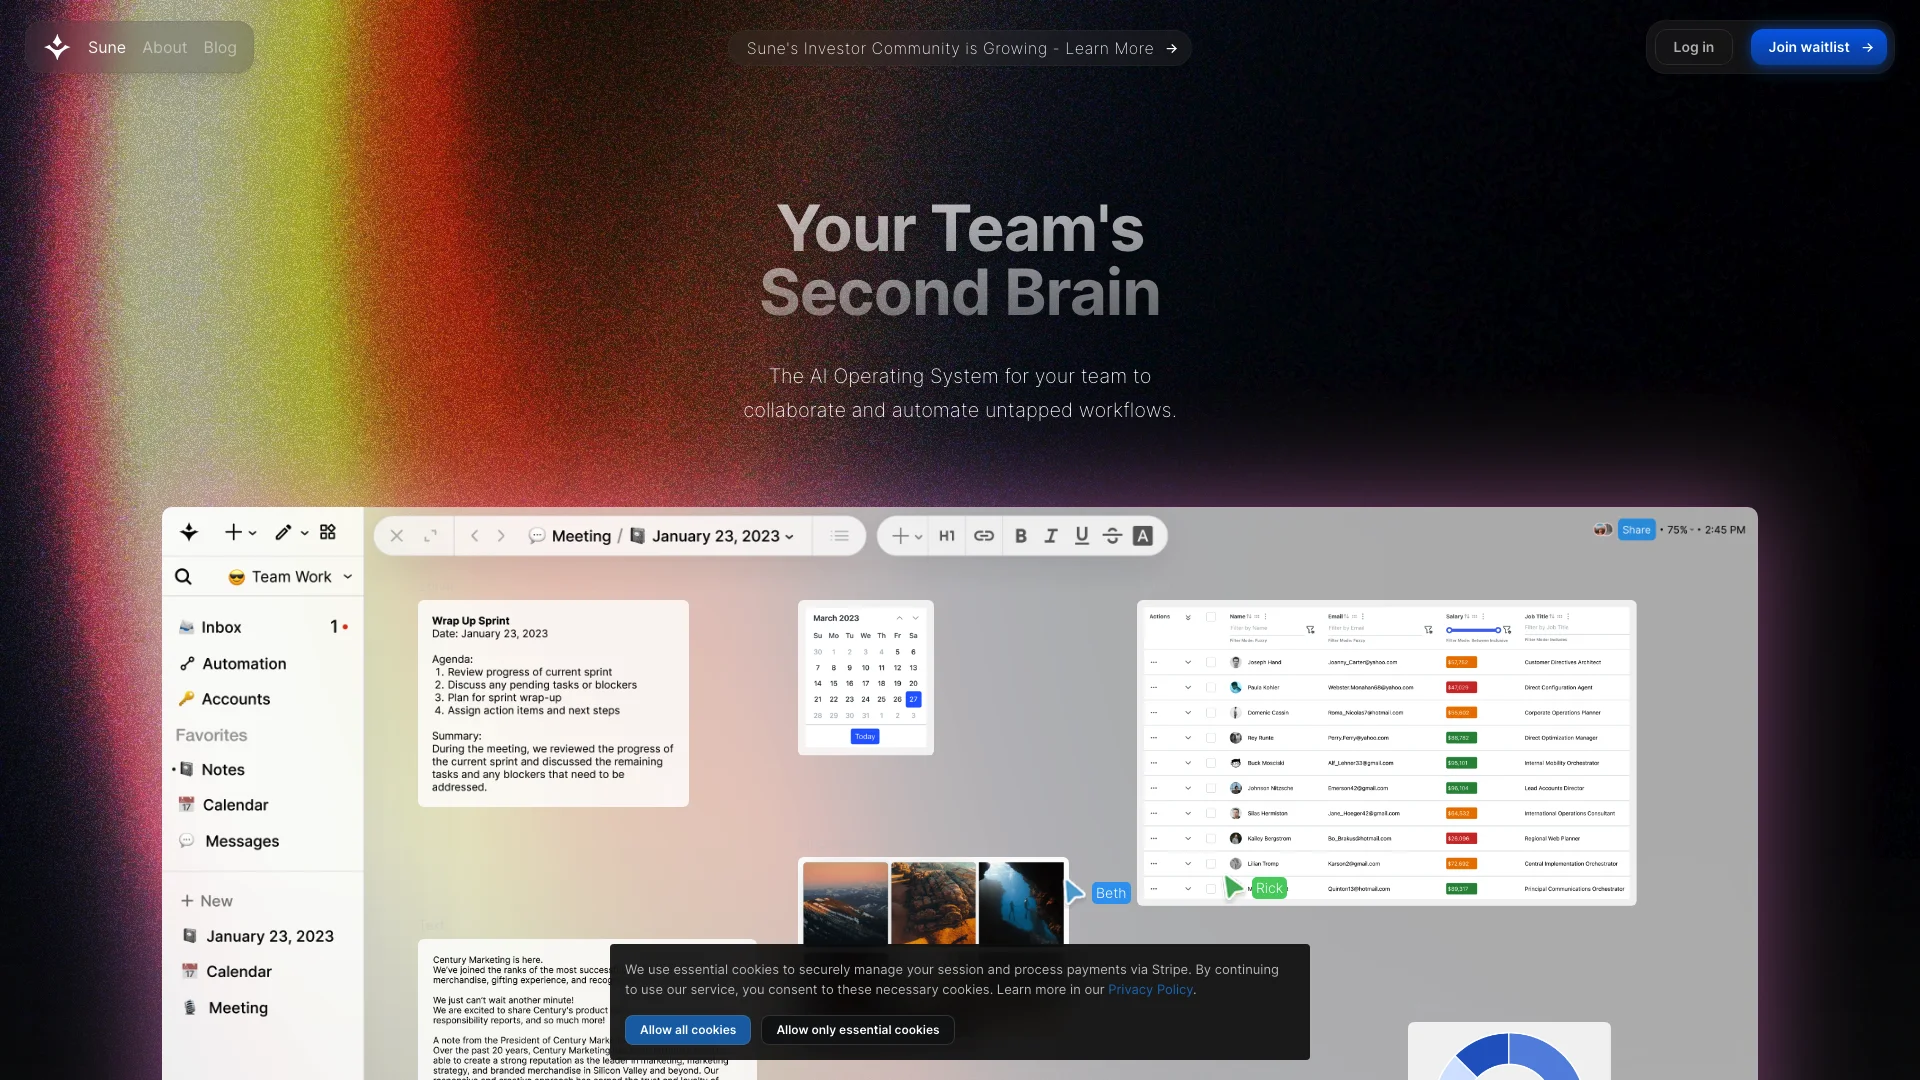Tick the select-all checkbox in table header

[1211, 617]
